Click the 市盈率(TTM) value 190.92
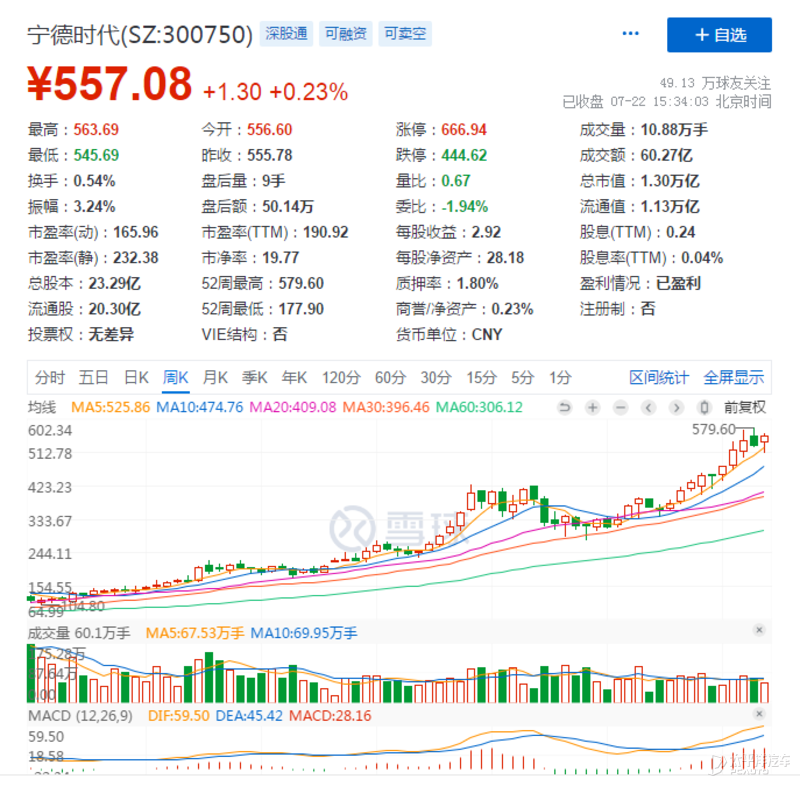The width and height of the screenshot is (800, 786). click(x=326, y=232)
